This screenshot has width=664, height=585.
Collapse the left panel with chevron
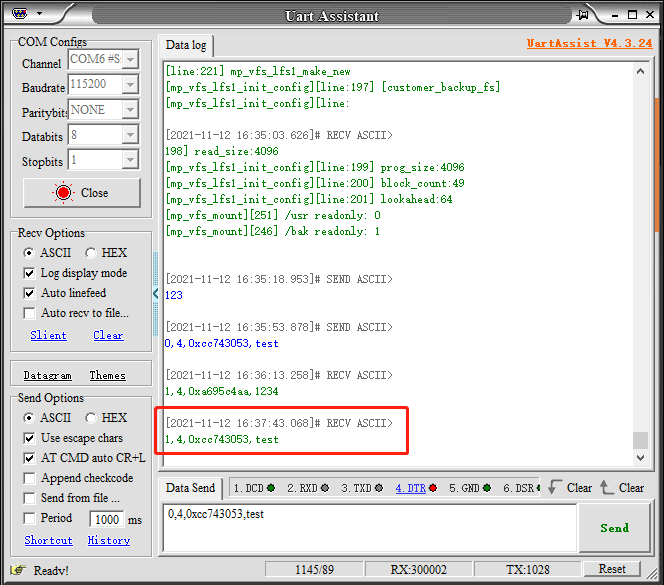coord(155,293)
